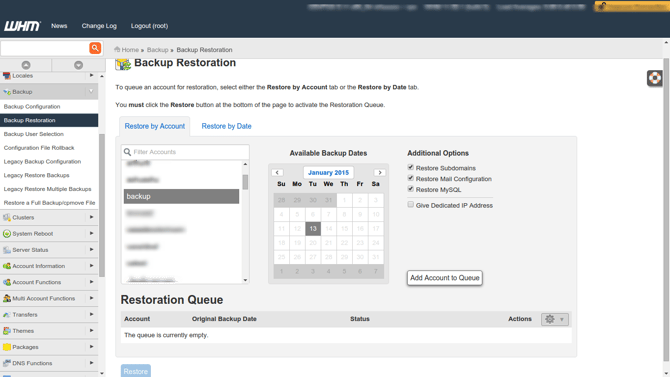Expand the System Reboot menu arrow
670x377 pixels.
(91, 233)
